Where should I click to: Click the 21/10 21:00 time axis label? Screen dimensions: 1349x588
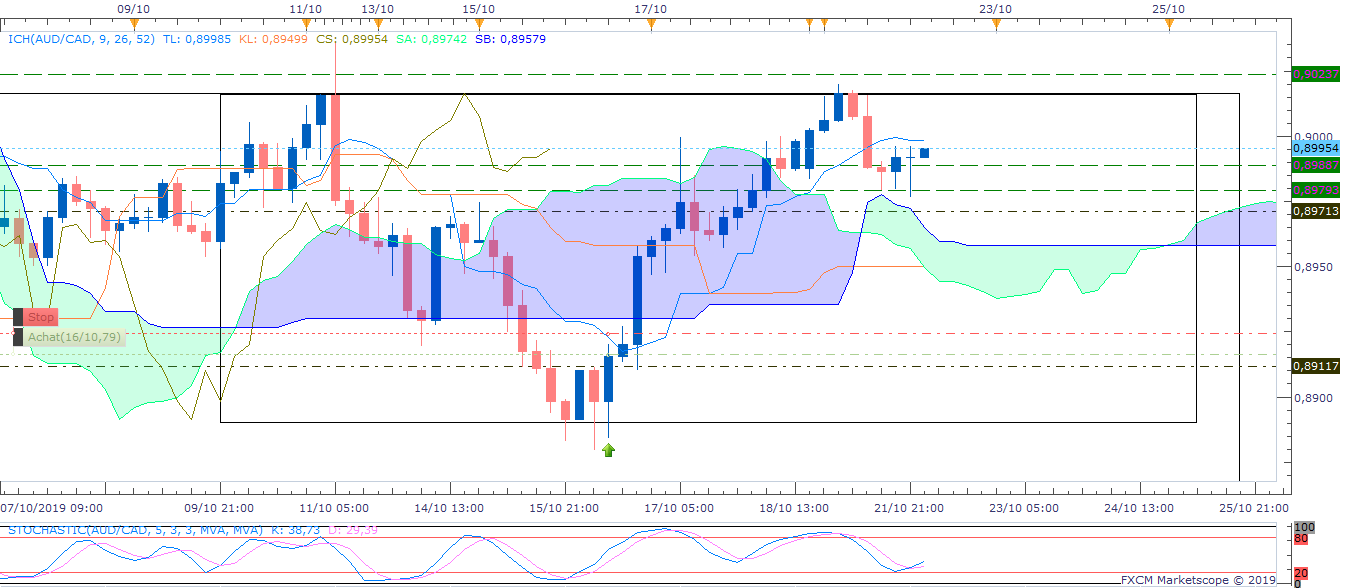point(909,507)
